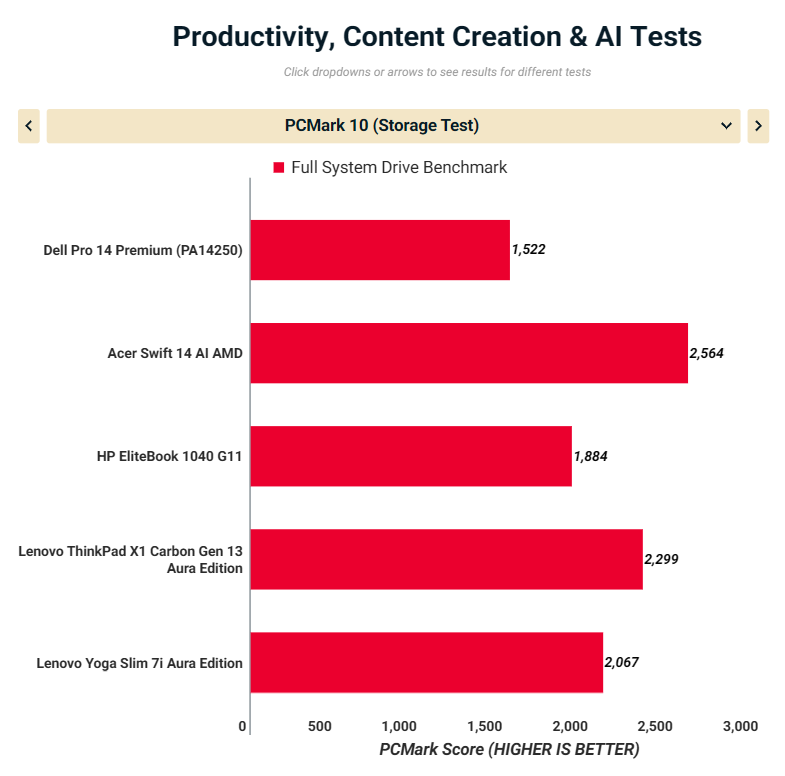This screenshot has width=785, height=776.
Task: Click the next test right arrow
Action: coord(758,126)
